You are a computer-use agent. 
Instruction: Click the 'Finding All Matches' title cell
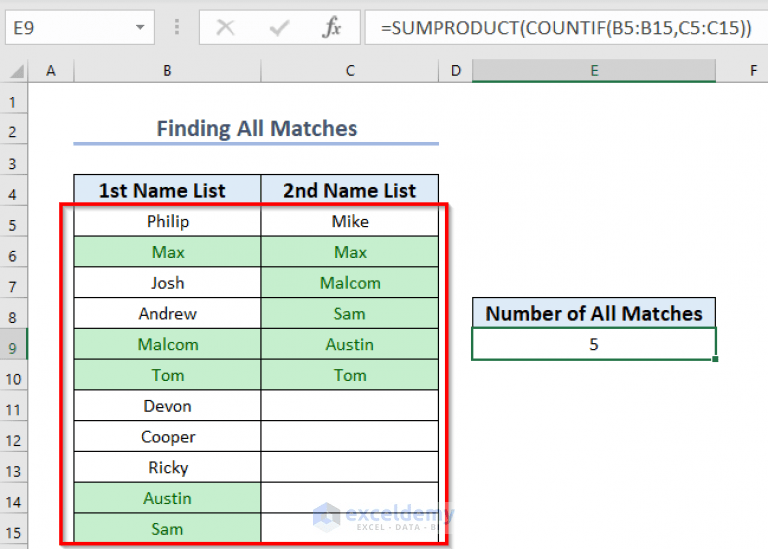pos(256,128)
